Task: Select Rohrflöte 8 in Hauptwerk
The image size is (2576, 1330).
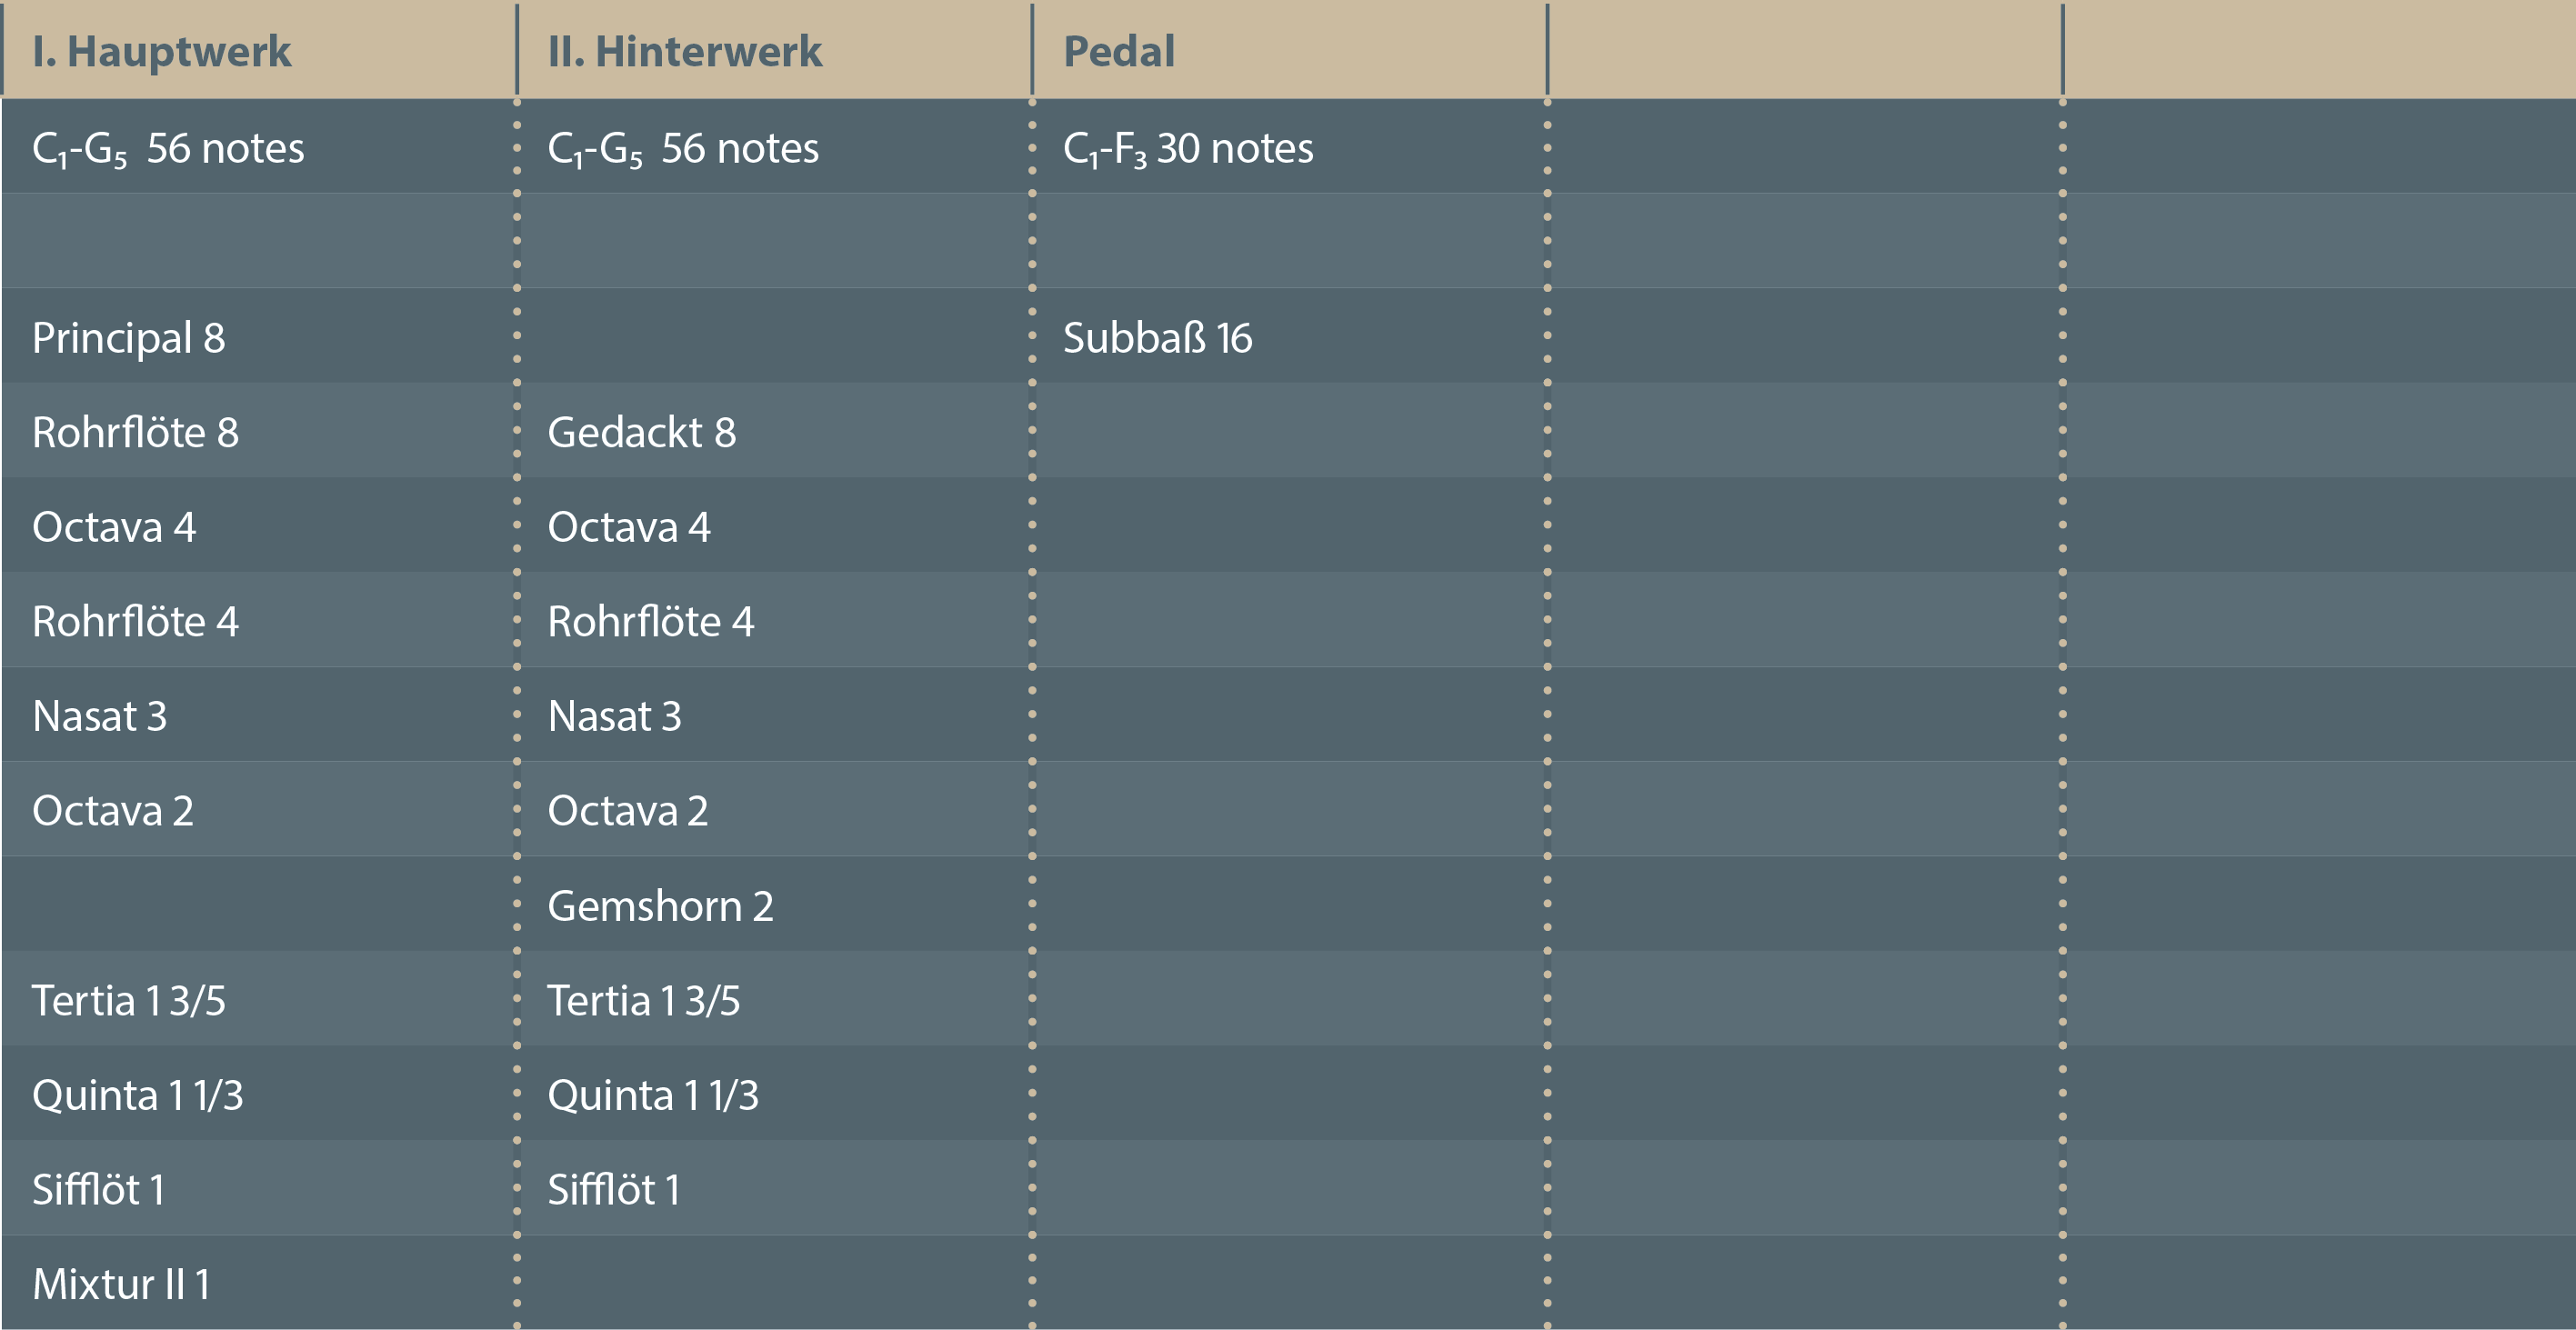Action: 135,433
